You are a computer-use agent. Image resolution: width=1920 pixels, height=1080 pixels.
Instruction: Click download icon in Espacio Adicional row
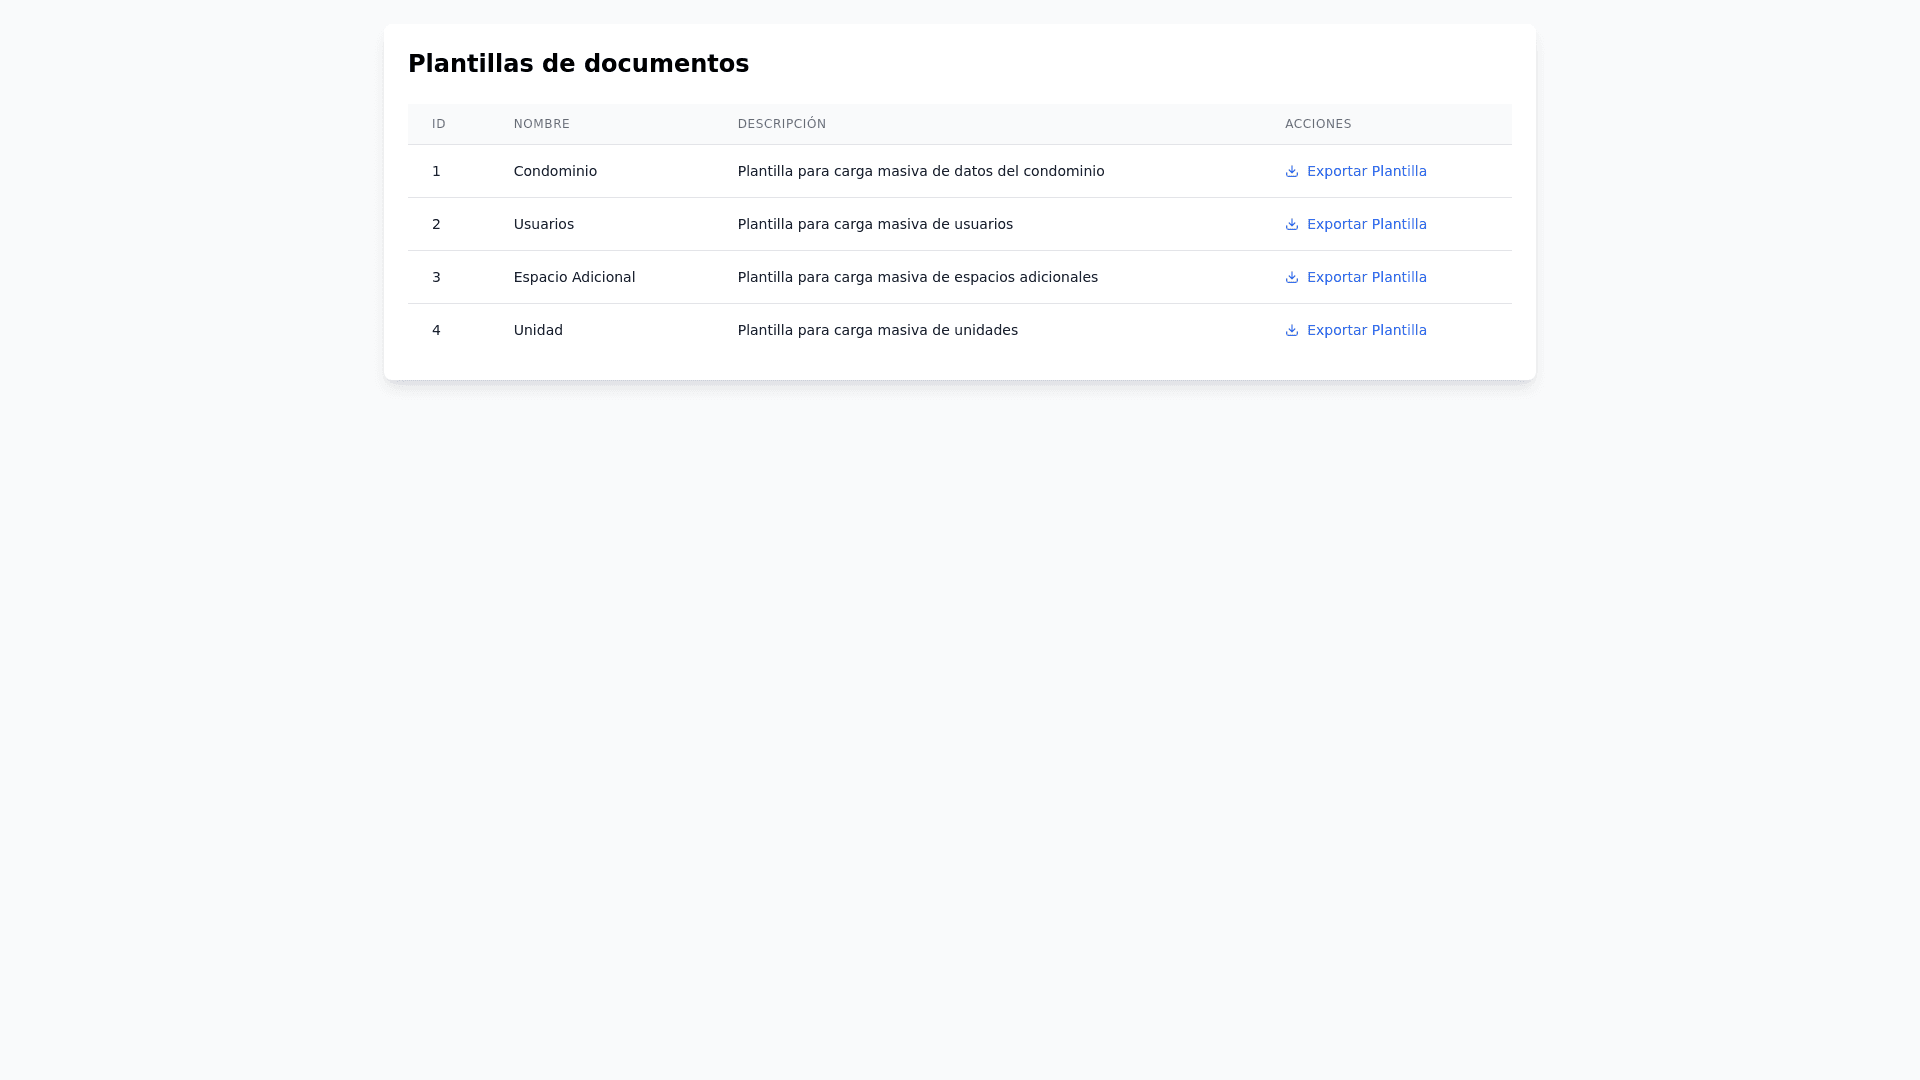[1291, 277]
